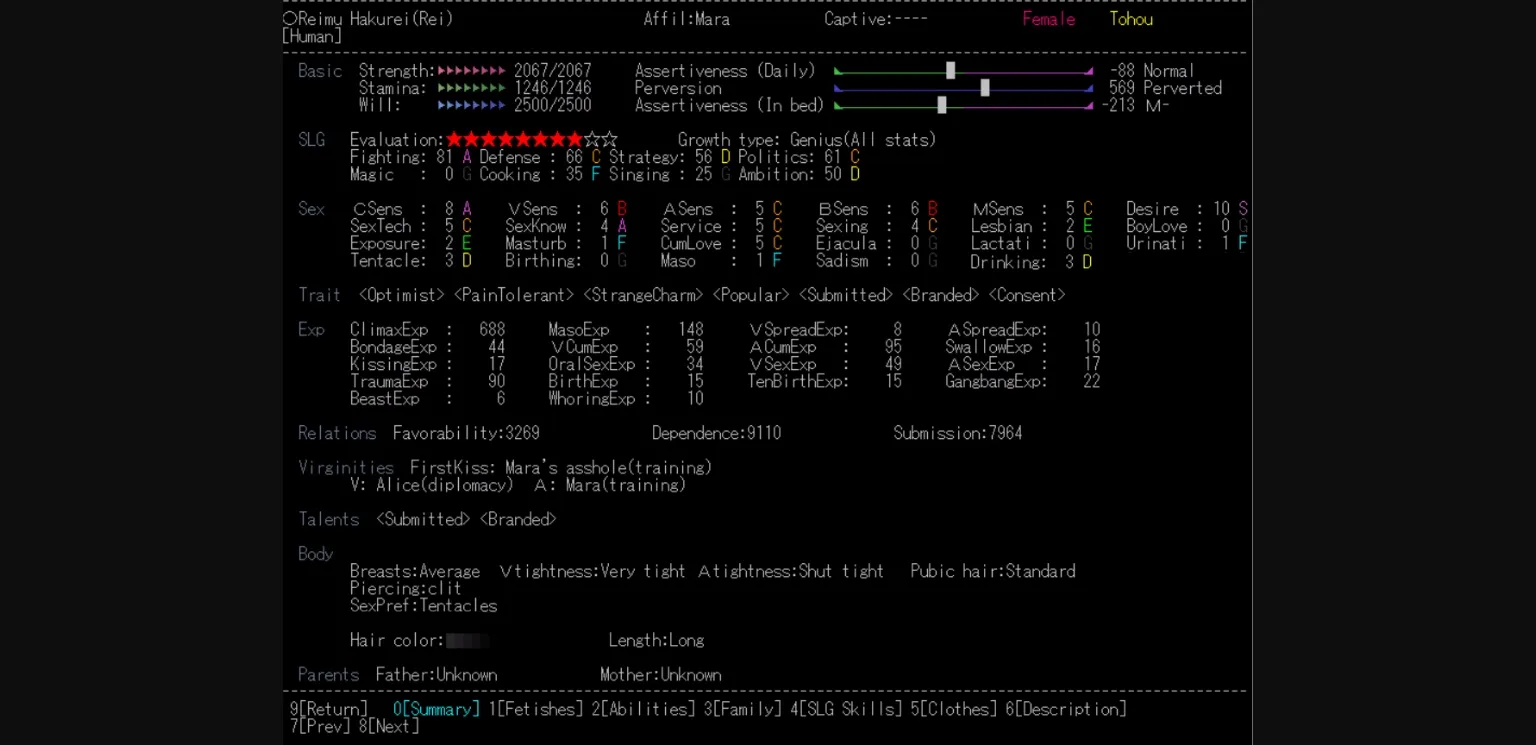
Task: Click the pink Strength arrow gauge
Action: 471,71
